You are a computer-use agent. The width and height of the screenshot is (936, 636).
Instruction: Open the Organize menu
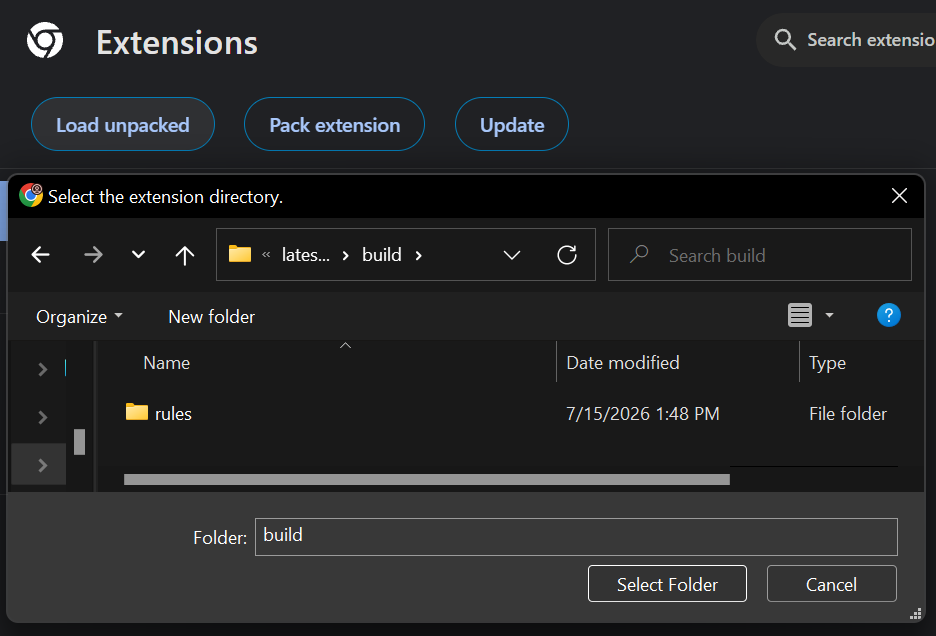point(79,317)
